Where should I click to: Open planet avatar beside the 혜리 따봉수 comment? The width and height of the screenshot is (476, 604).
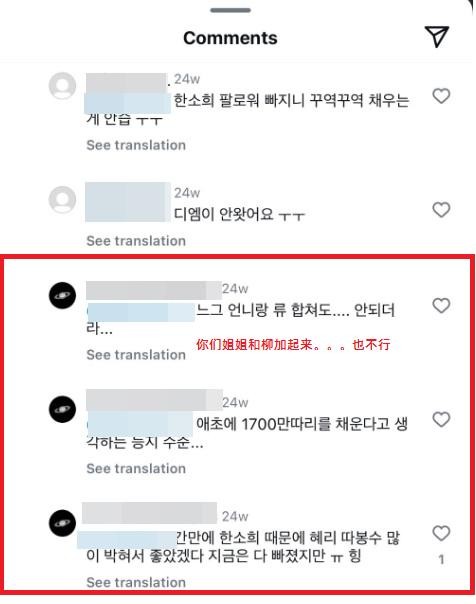coord(62,523)
